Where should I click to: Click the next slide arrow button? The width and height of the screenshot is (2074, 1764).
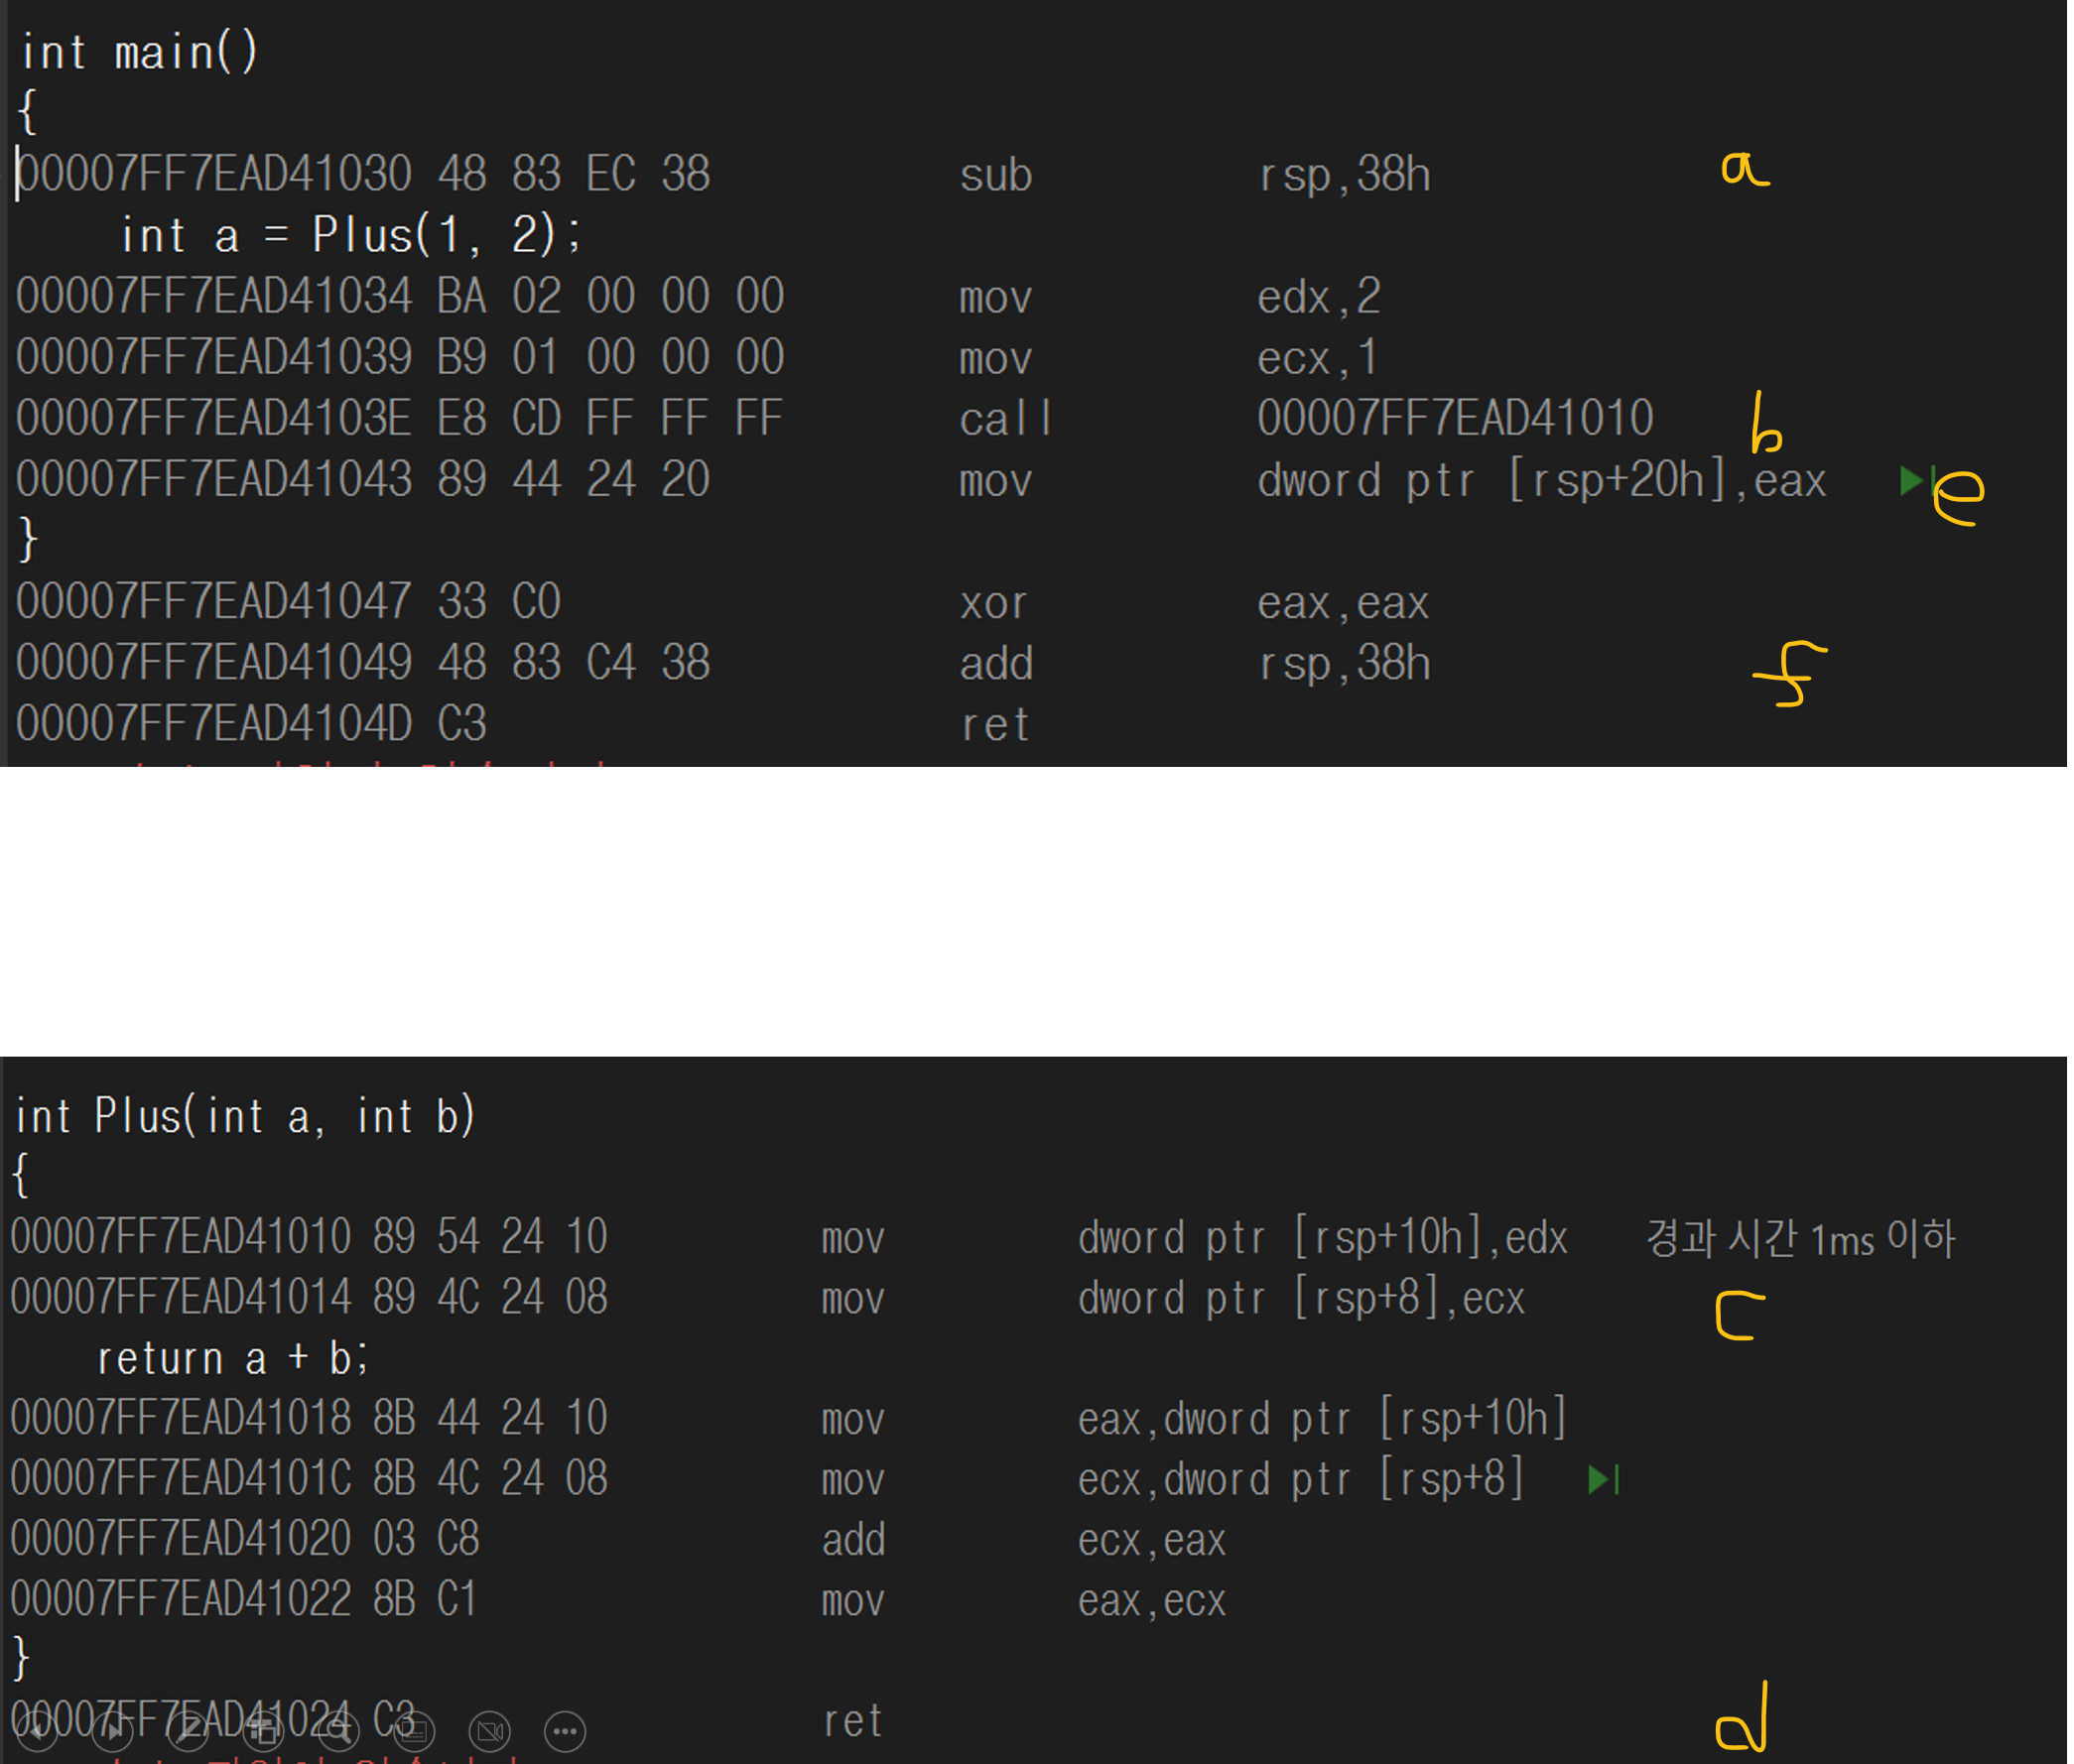(x=112, y=1731)
